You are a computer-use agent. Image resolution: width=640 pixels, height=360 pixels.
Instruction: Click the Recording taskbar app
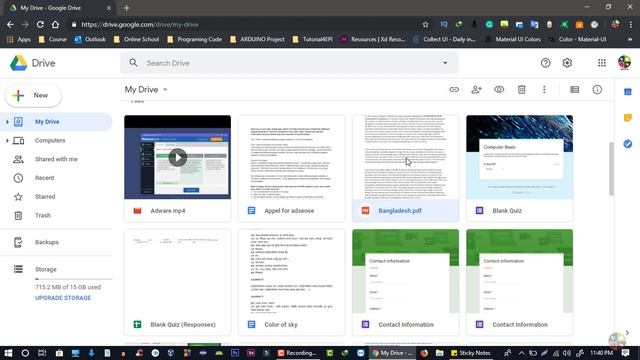tap(297, 353)
